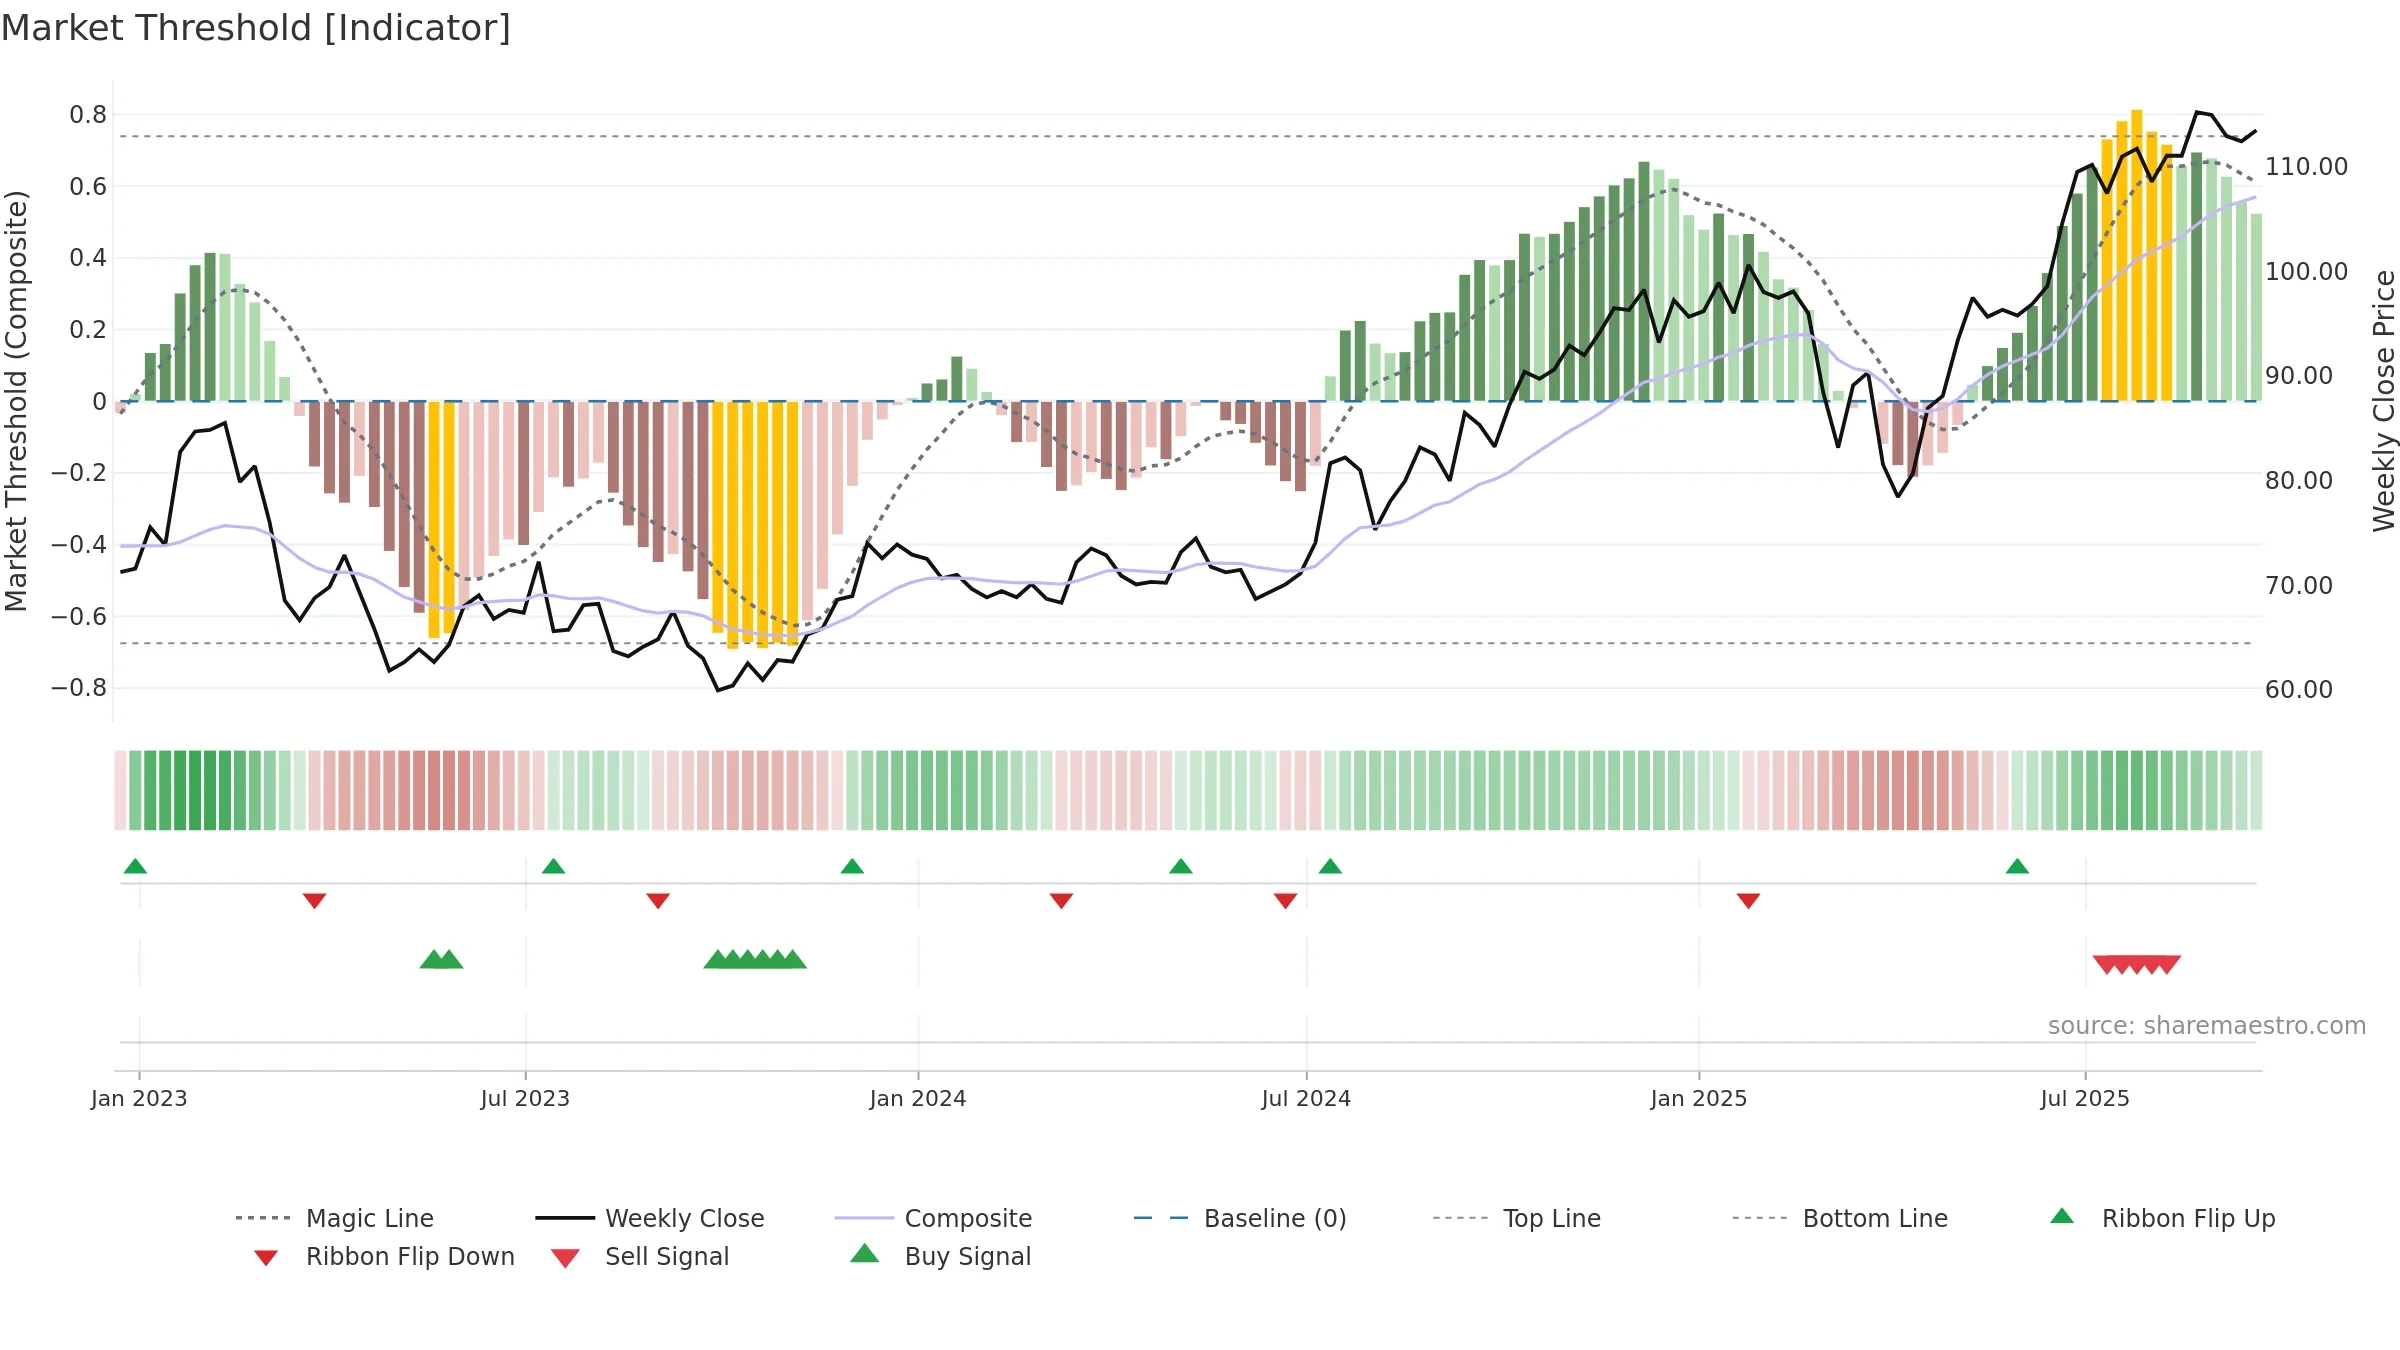Image resolution: width=2400 pixels, height=1350 pixels.
Task: Click the Jul 2025 x-axis label
Action: (x=2085, y=1099)
